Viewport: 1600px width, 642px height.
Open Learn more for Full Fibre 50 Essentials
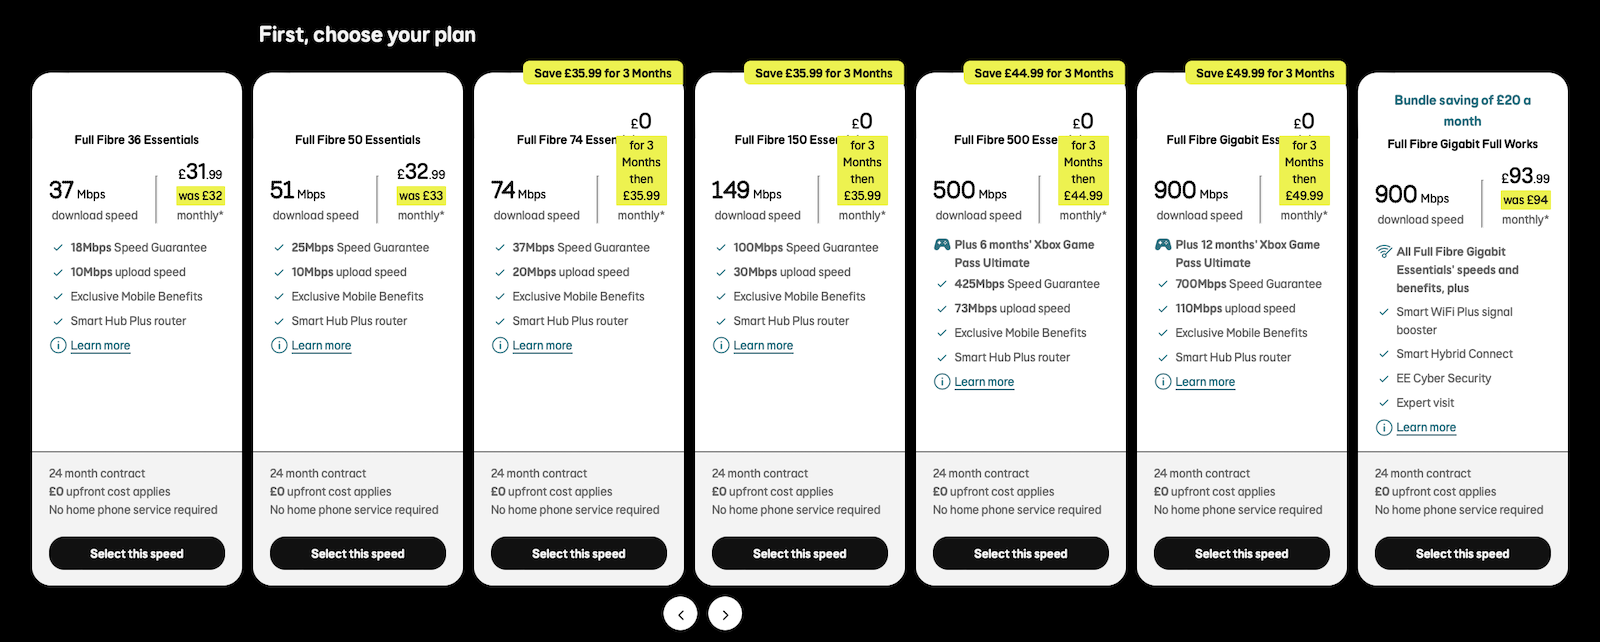point(321,345)
